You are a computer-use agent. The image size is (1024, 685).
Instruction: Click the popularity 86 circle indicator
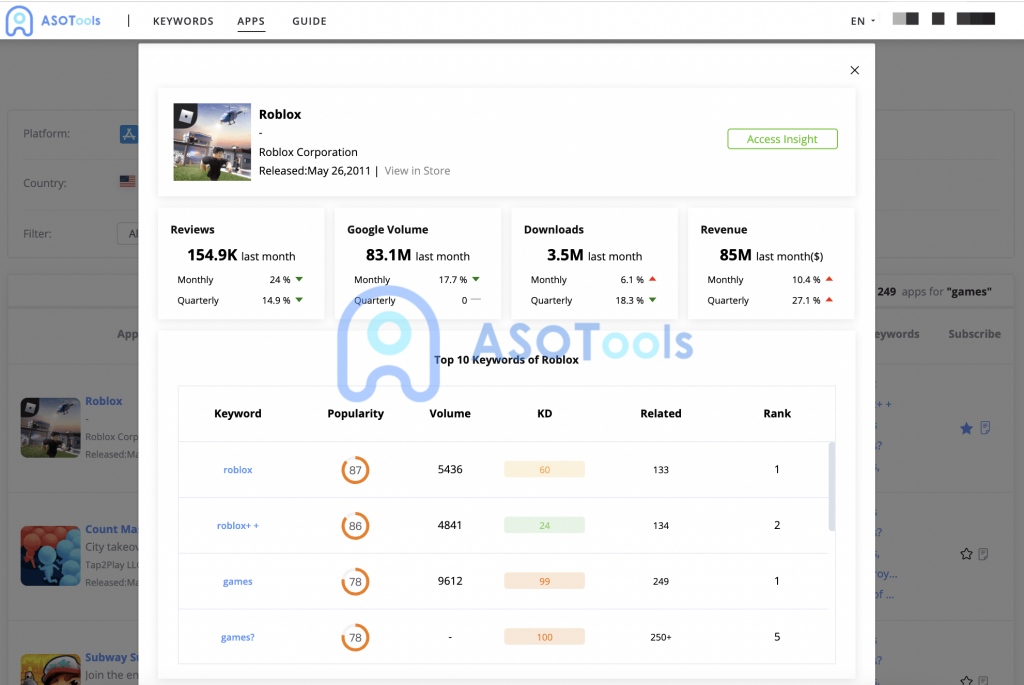pyautogui.click(x=355, y=526)
